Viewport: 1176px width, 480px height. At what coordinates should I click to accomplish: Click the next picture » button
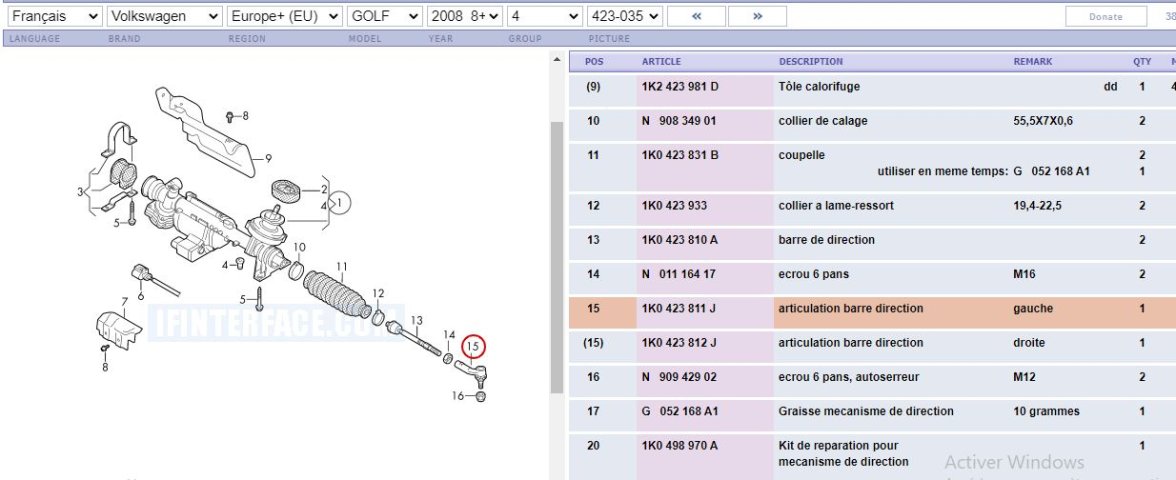click(x=757, y=17)
